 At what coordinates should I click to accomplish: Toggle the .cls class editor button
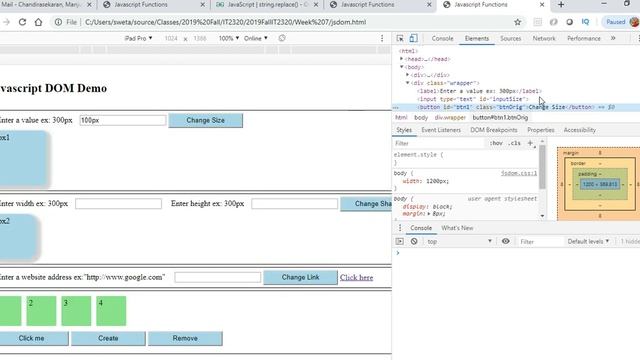coord(515,143)
